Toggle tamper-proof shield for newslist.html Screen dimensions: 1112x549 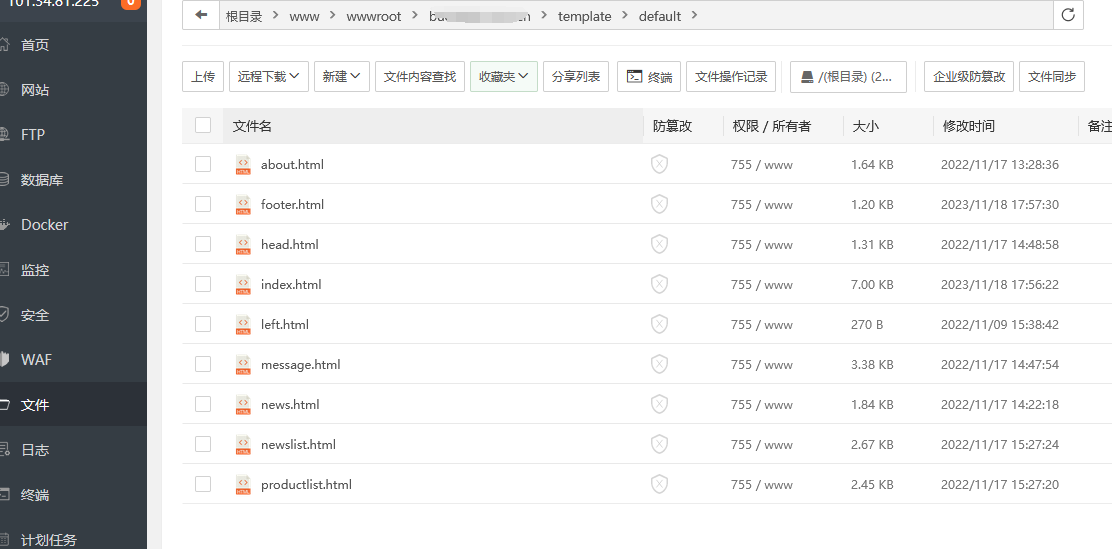click(x=660, y=445)
